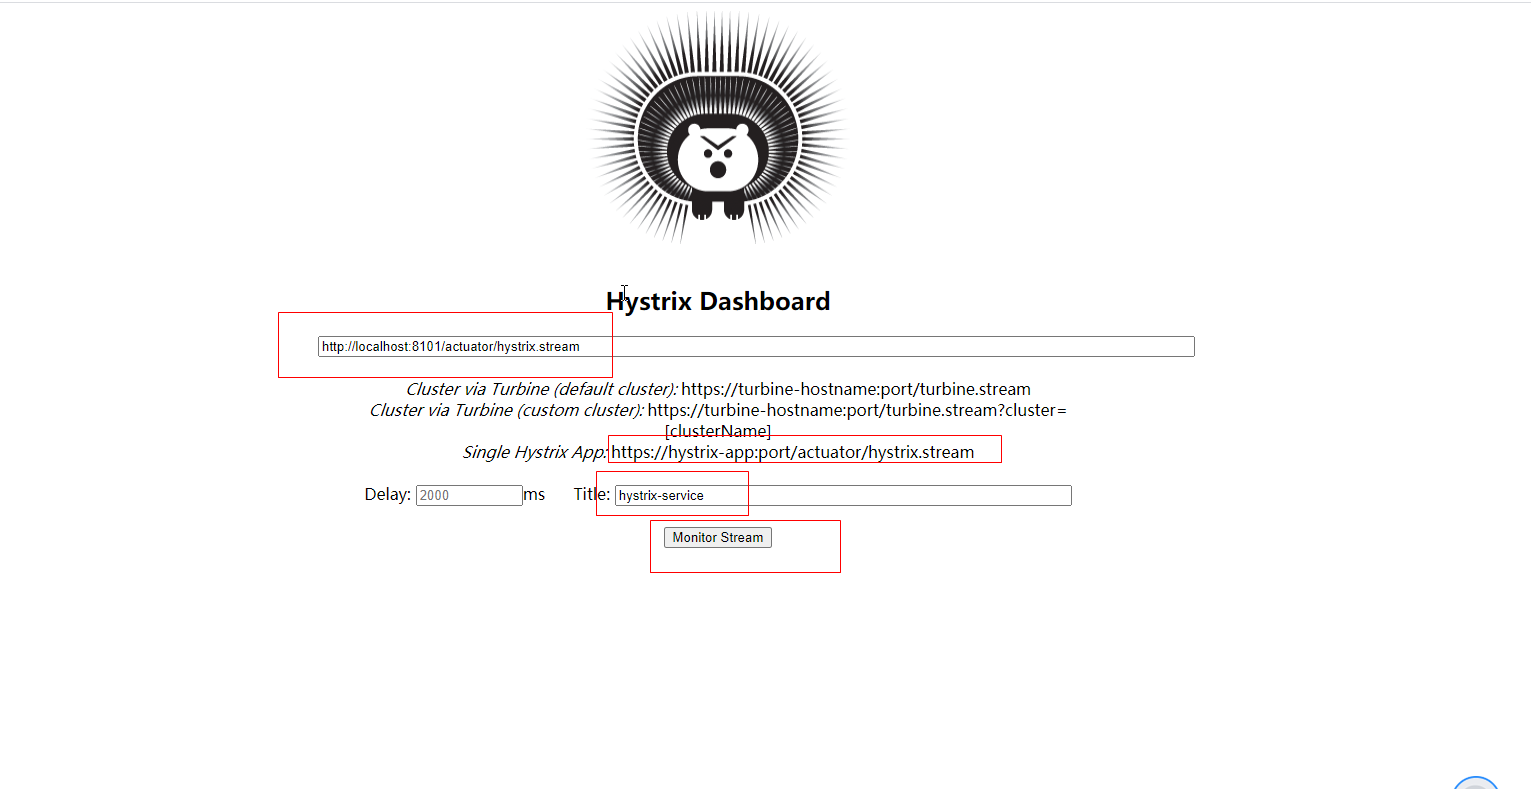This screenshot has width=1531, height=789.
Task: Click the '[clusterName]' placeholder text
Action: 718,431
